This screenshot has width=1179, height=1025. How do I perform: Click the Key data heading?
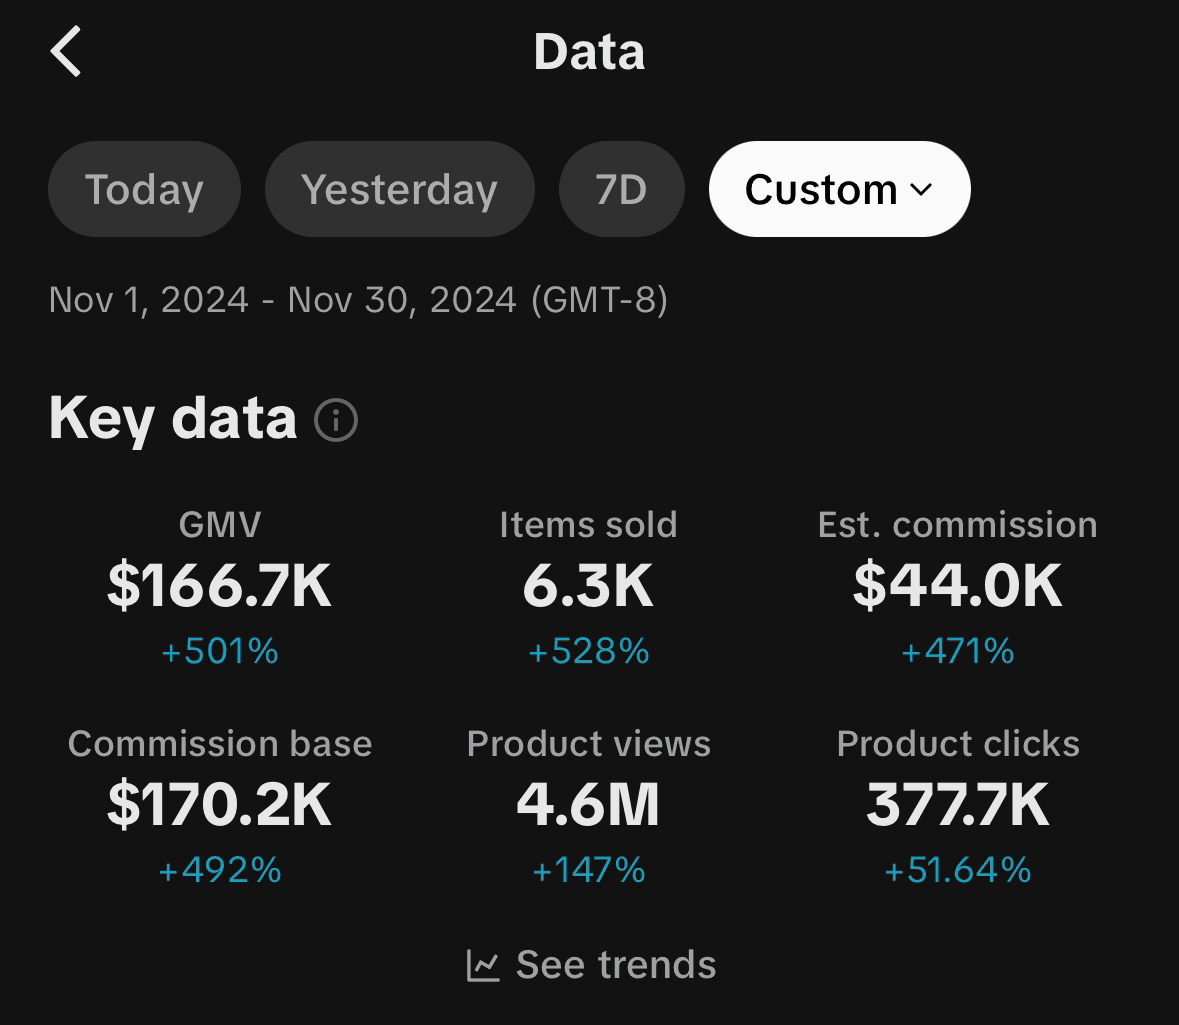[x=173, y=418]
